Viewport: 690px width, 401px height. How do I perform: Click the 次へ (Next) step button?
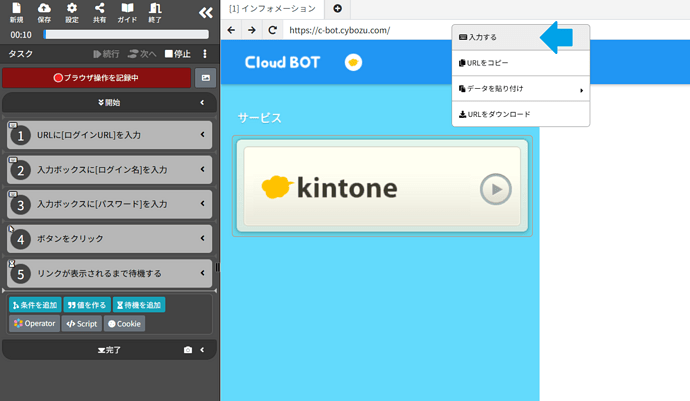point(142,54)
